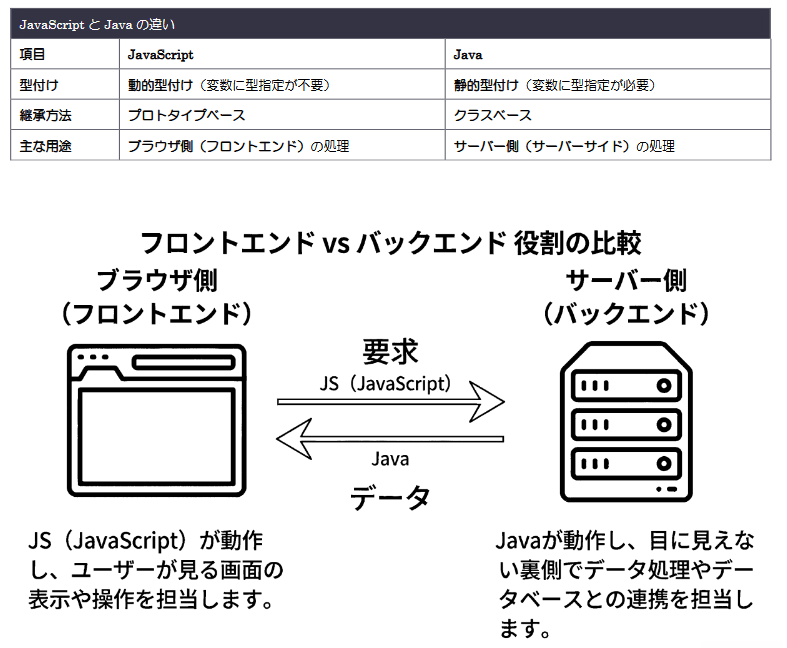Click the 'プロトタイプベース' table cell
This screenshot has width=787, height=648.
tap(187, 115)
